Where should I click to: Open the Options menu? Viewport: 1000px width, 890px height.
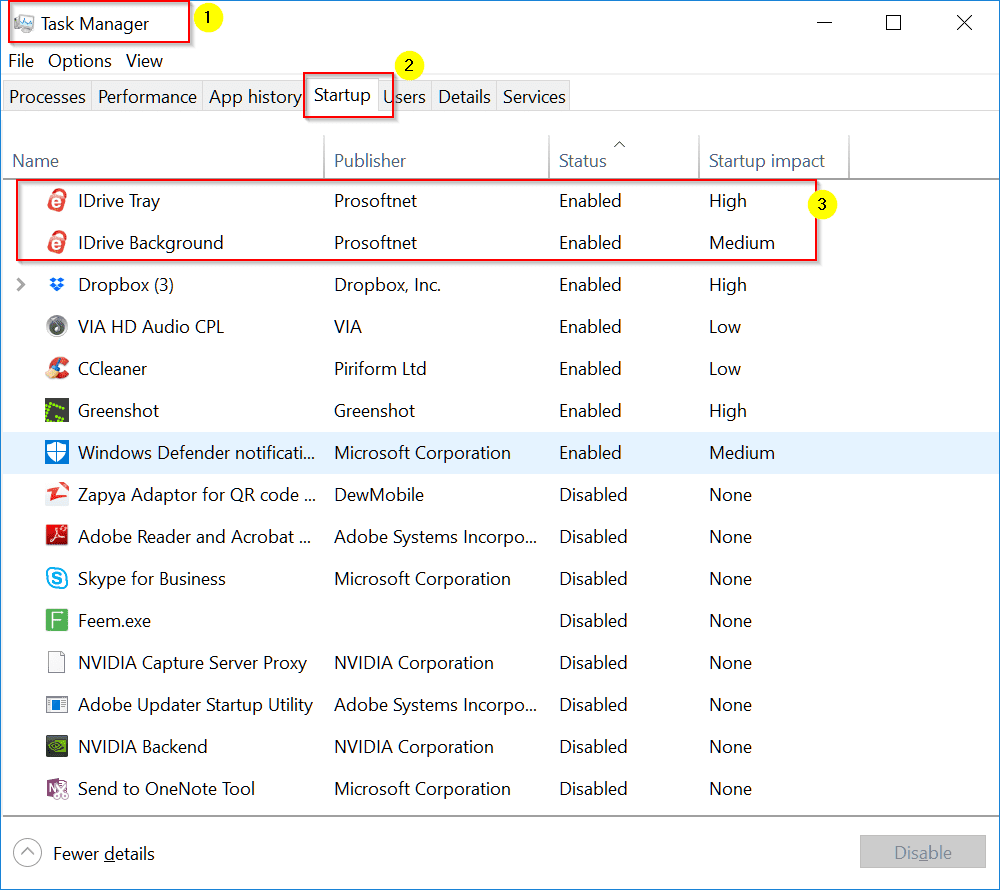[80, 61]
